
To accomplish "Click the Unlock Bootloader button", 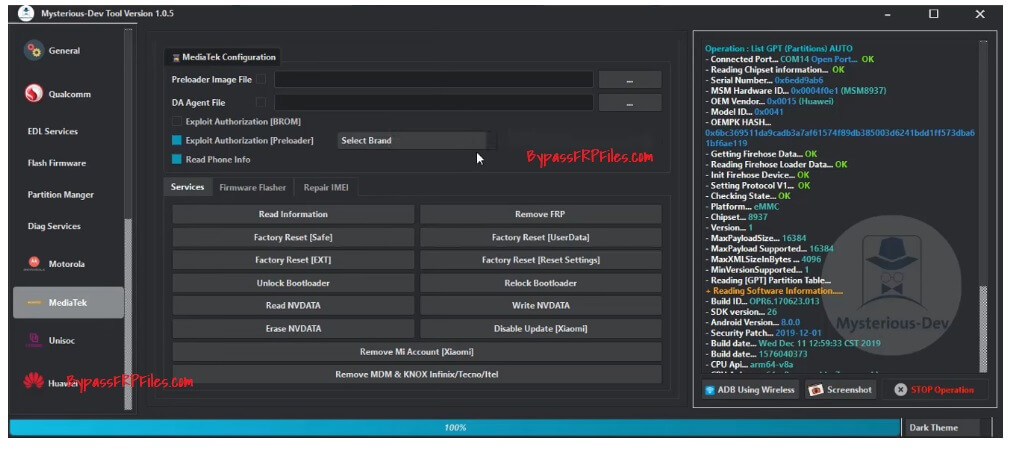I will point(293,283).
